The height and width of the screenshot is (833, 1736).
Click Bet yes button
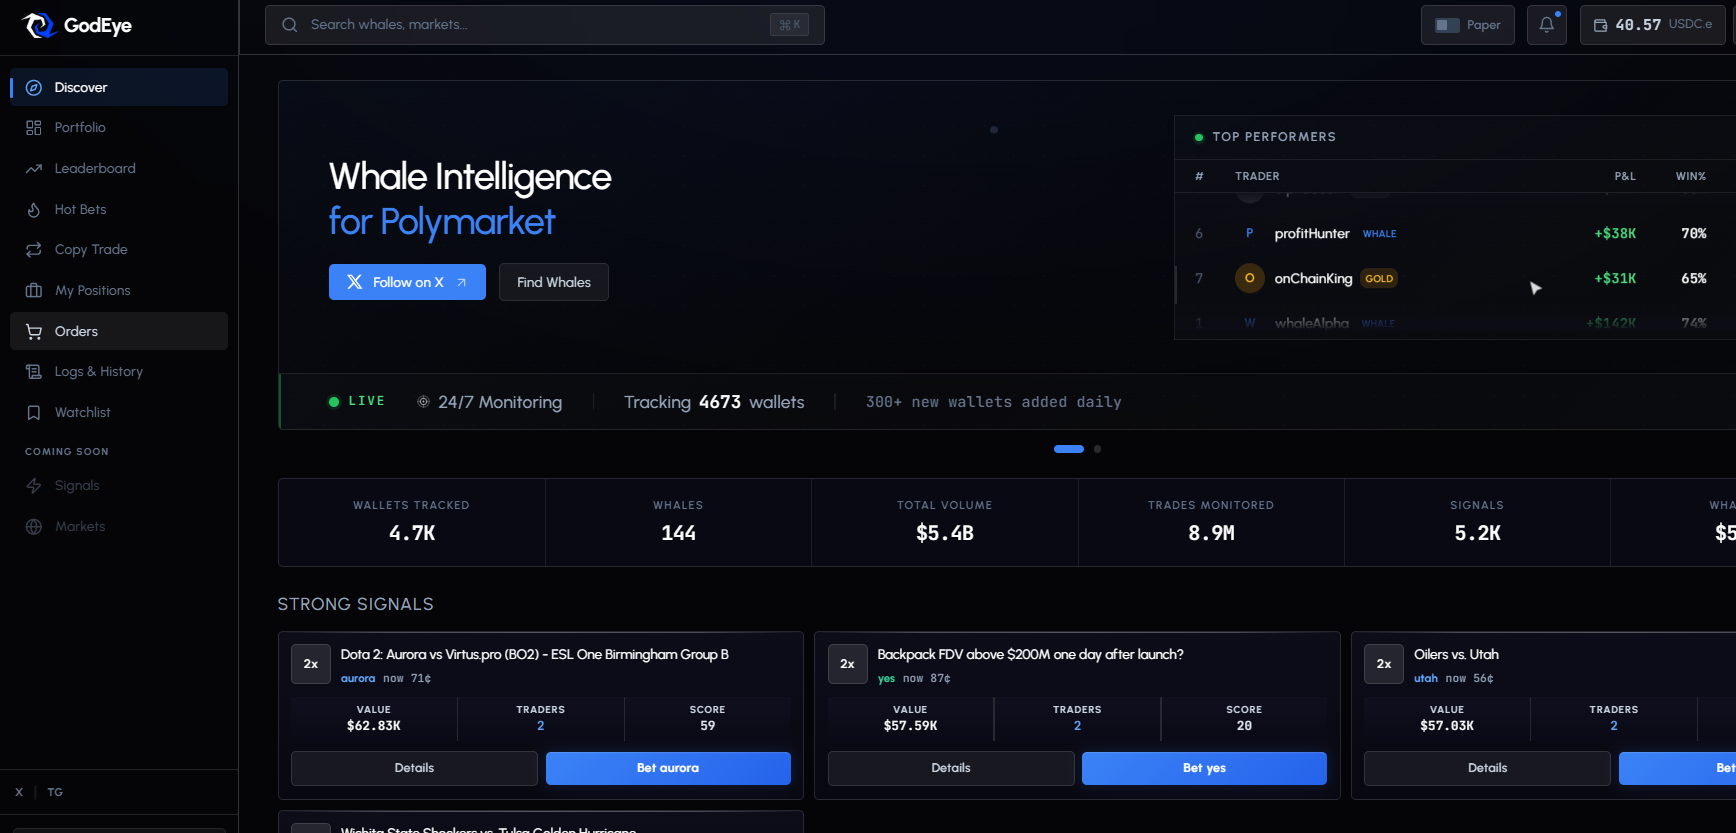pyautogui.click(x=1204, y=768)
